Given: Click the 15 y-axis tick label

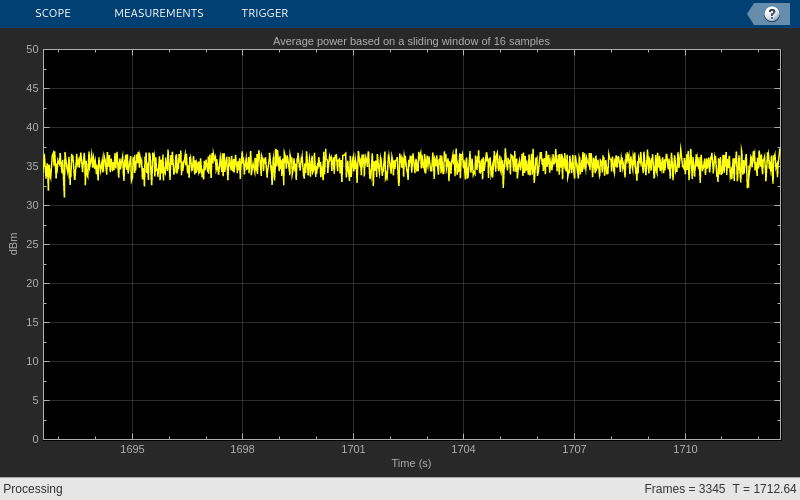Looking at the screenshot, I should [x=32, y=322].
